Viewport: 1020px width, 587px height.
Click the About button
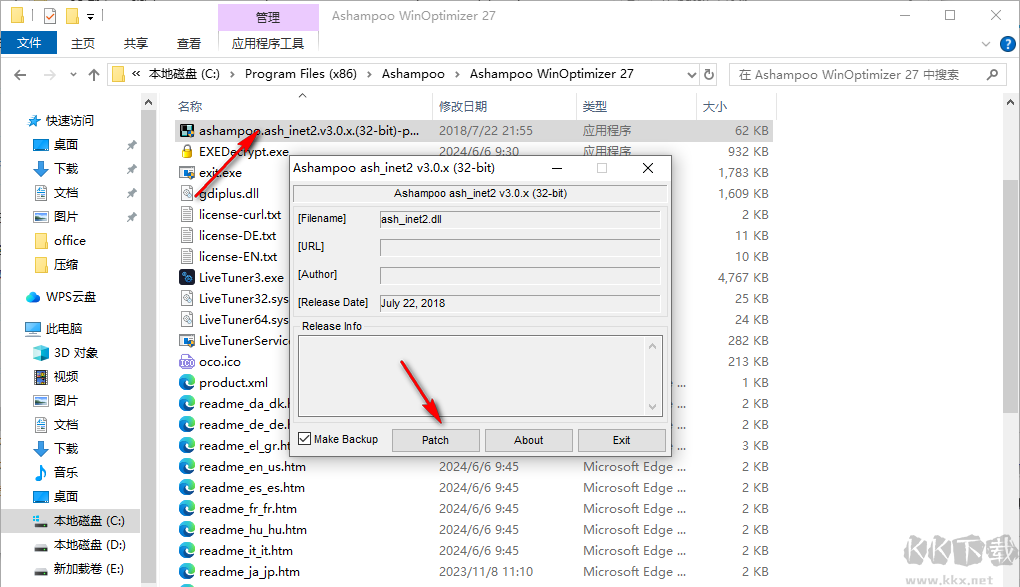[528, 439]
